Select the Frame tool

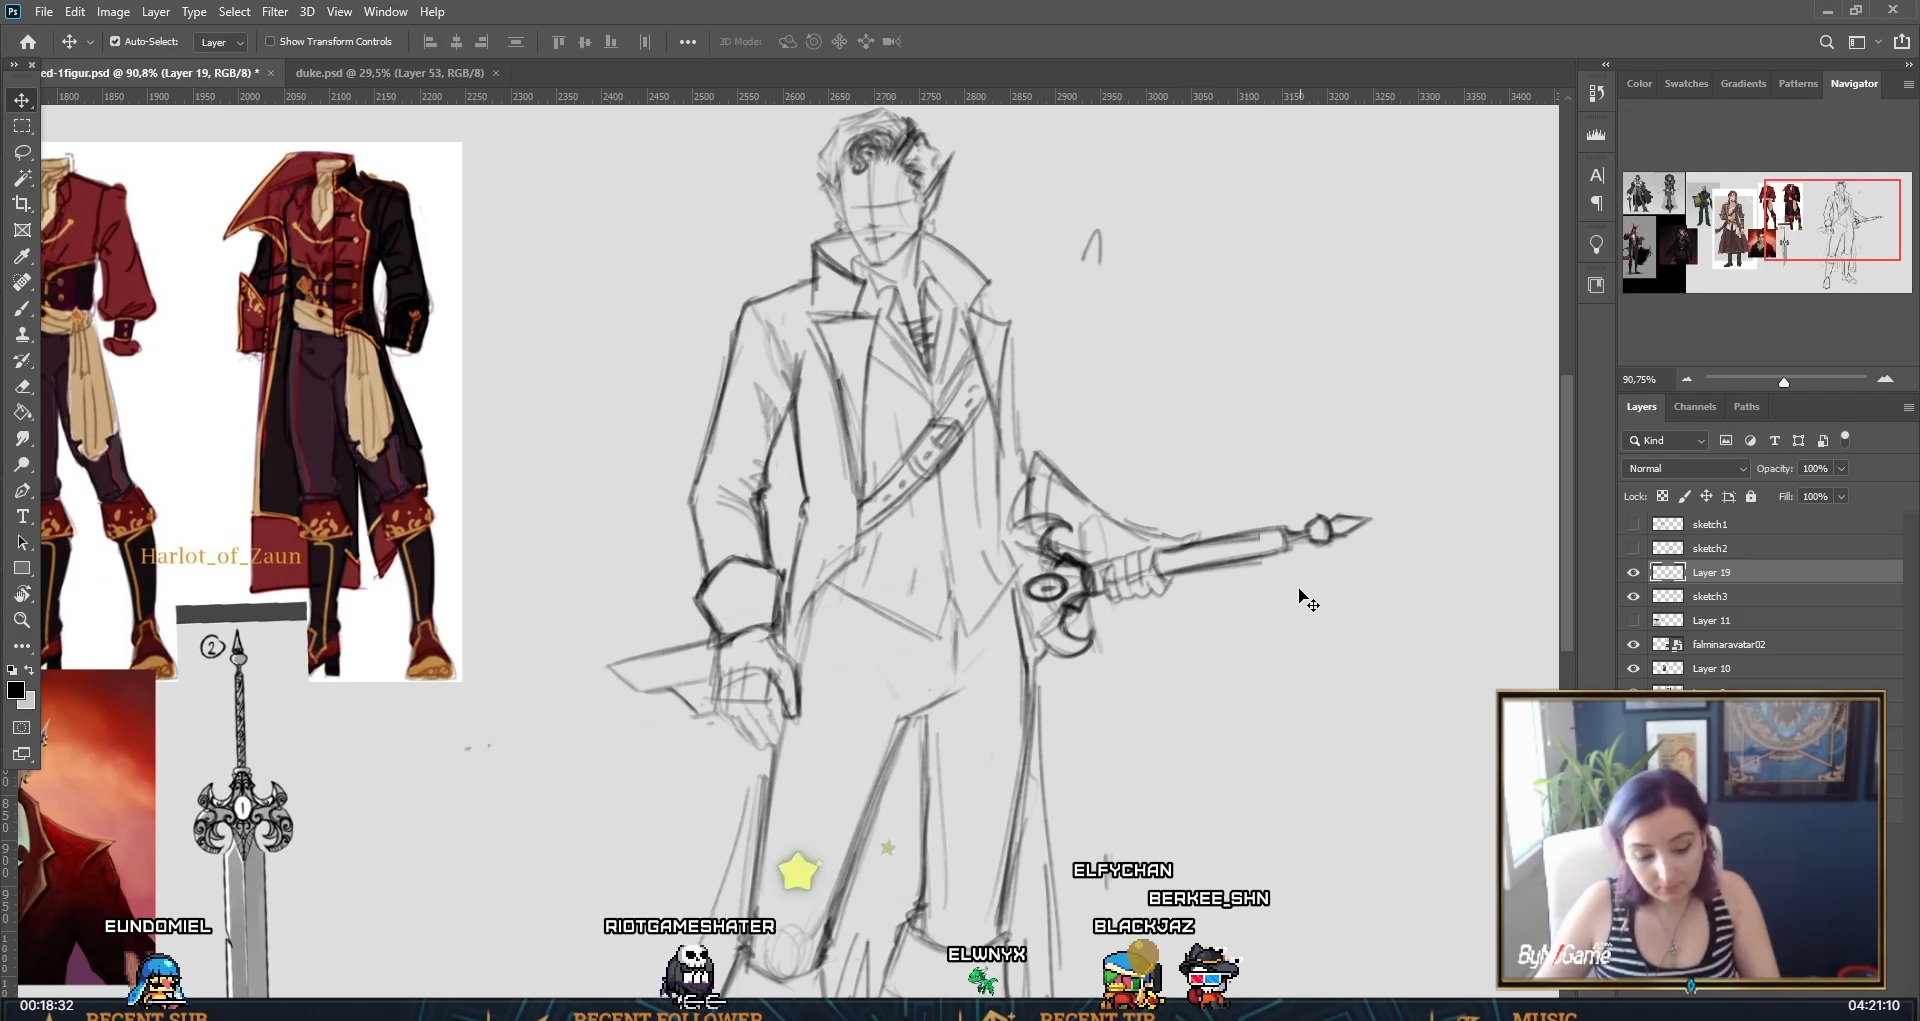click(x=22, y=230)
